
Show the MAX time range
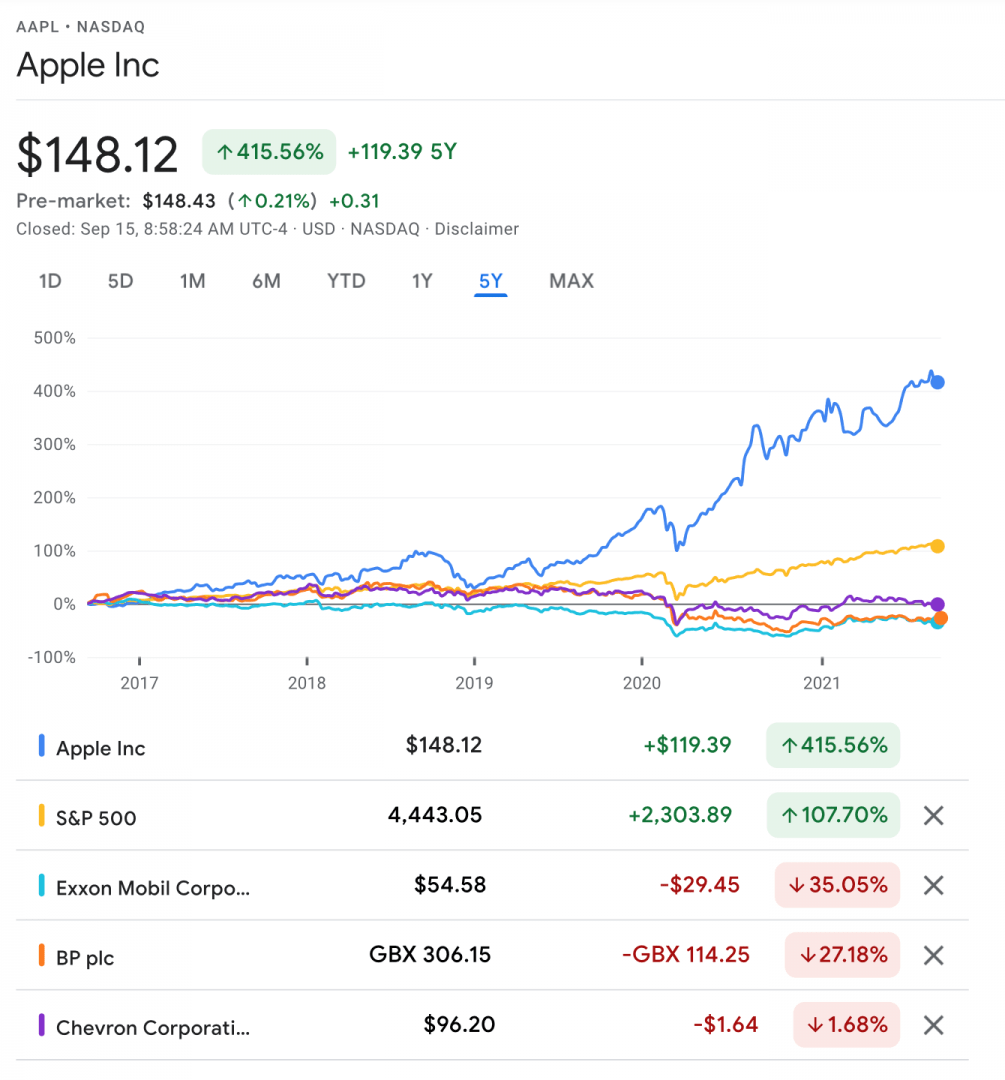(x=571, y=281)
